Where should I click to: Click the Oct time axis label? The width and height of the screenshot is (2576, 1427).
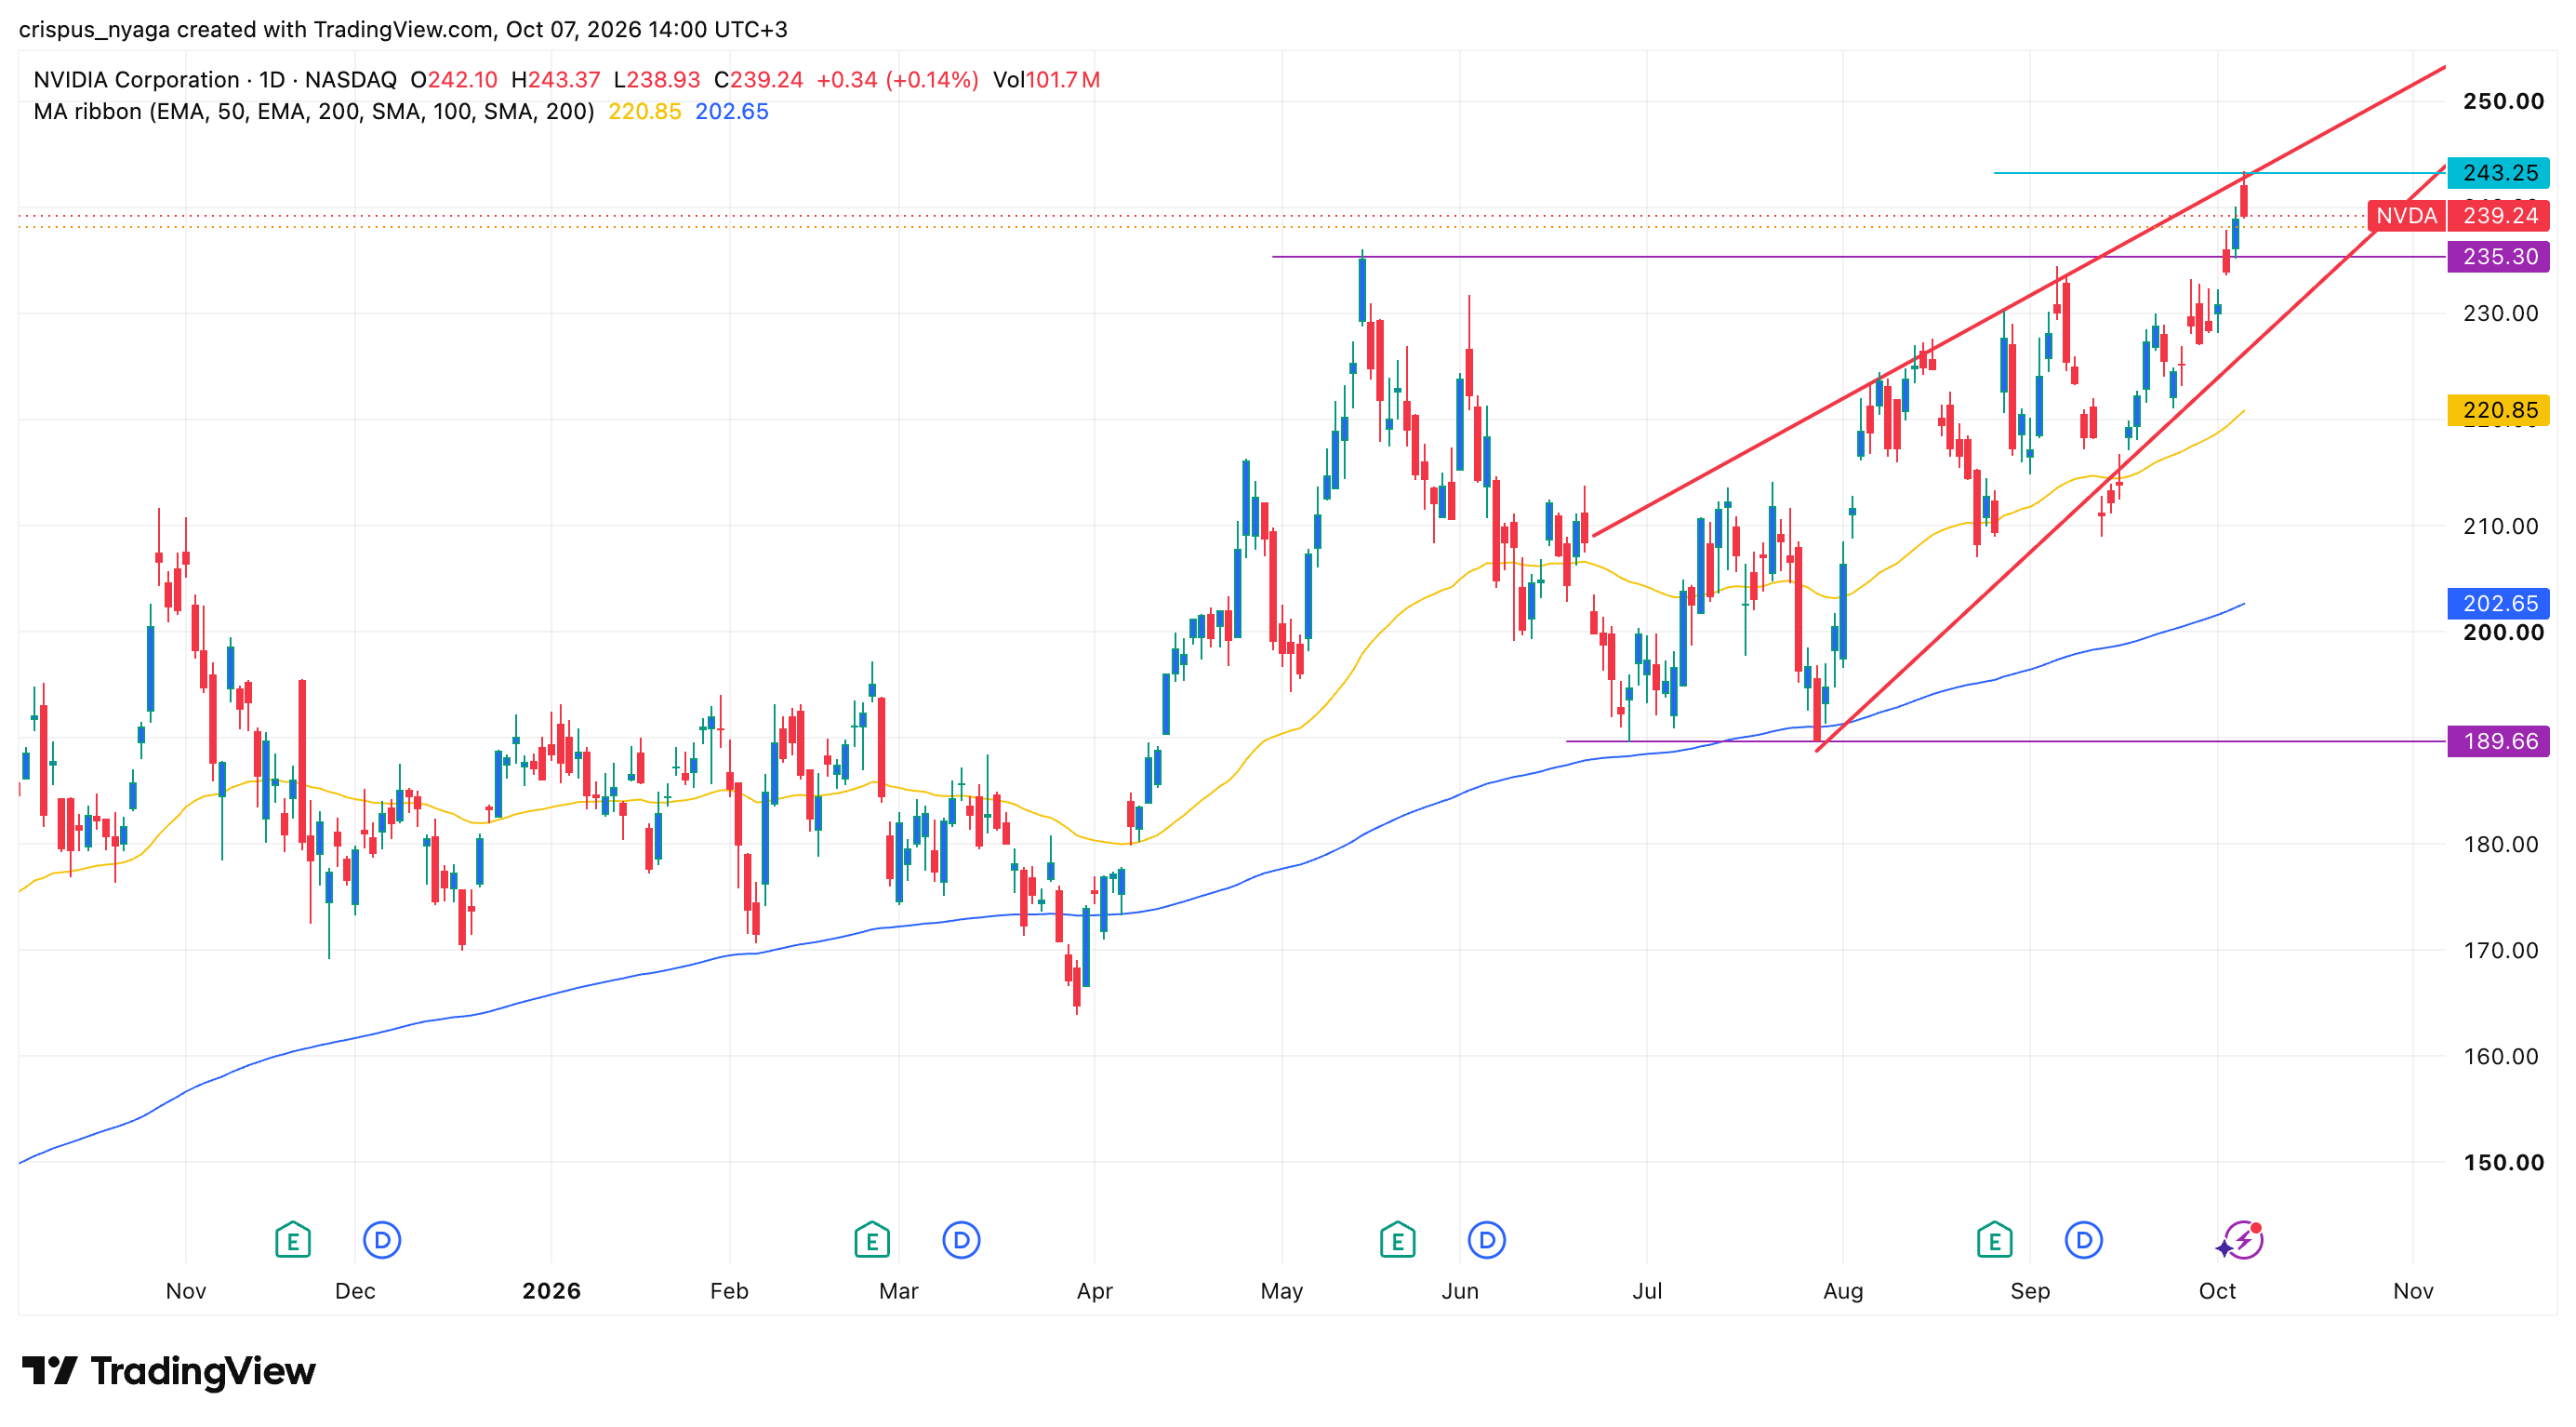2217,1290
